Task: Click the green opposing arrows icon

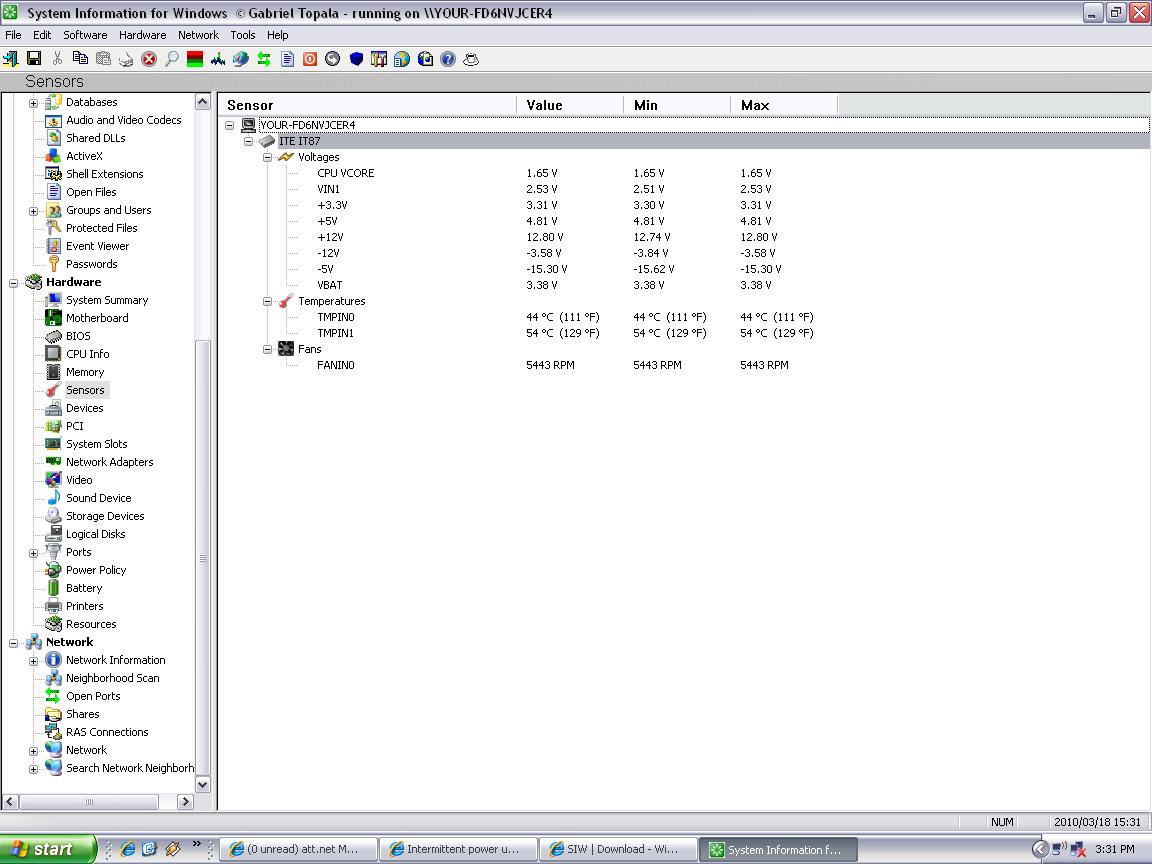Action: (264, 59)
